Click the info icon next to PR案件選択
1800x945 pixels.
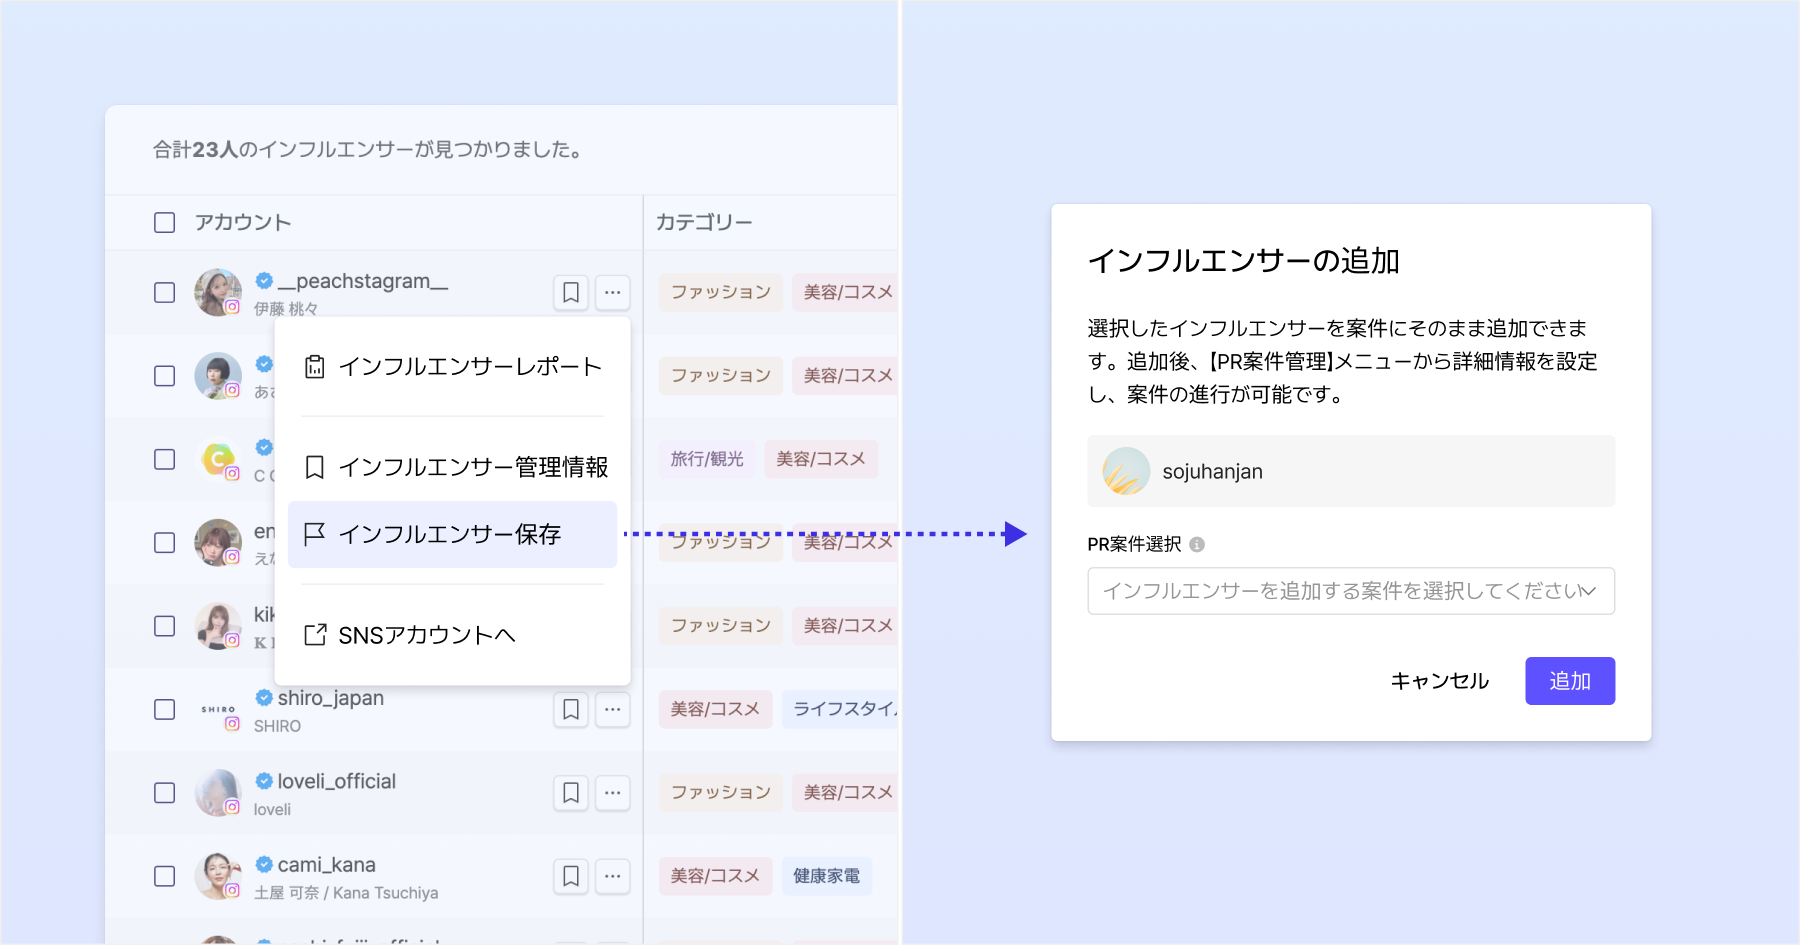click(x=1197, y=544)
